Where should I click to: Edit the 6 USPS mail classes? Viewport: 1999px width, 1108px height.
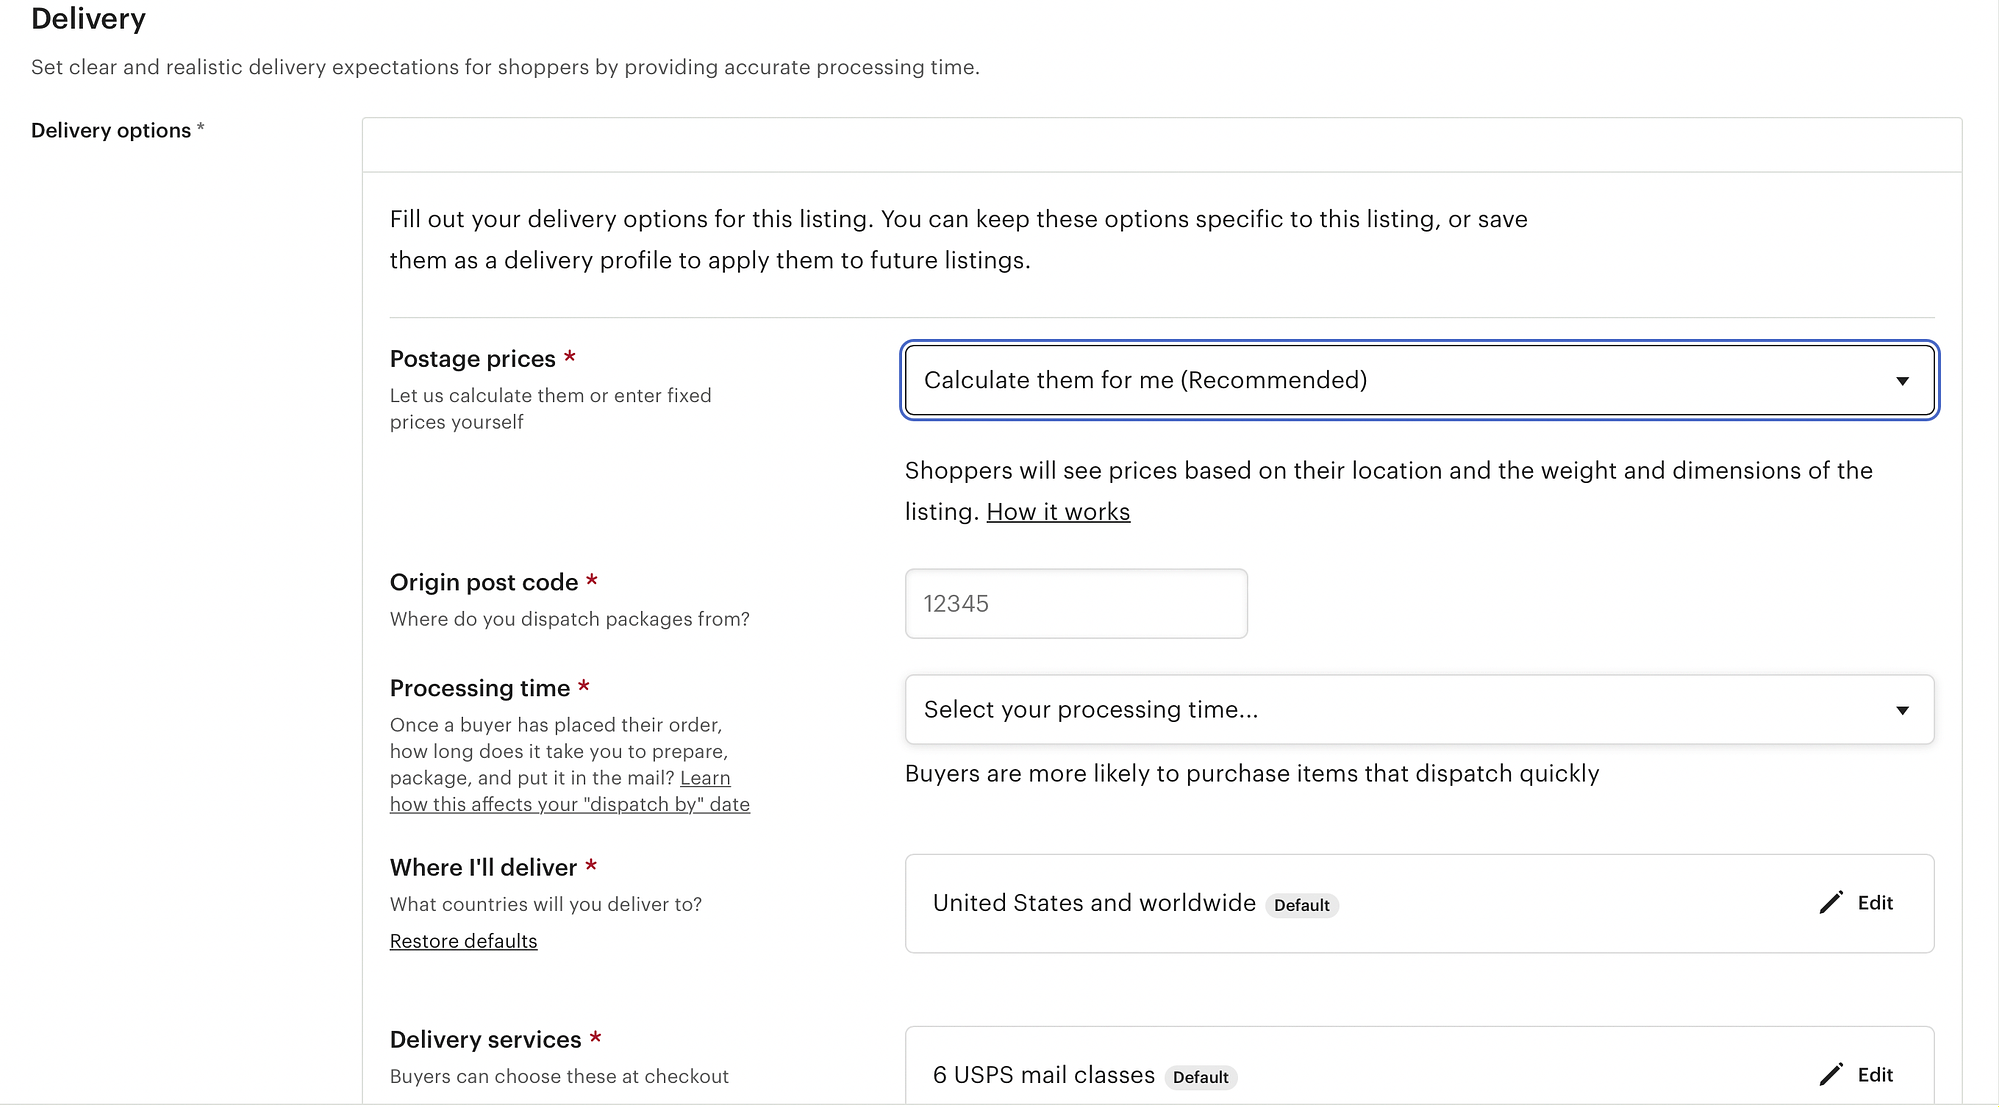click(x=1856, y=1074)
